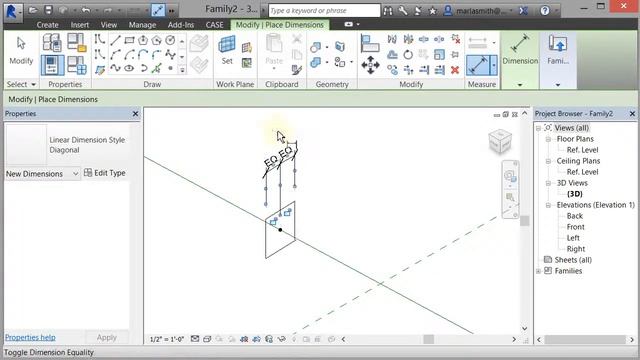This screenshot has height=360, width=640.
Task: Select the Align tool
Action: click(370, 43)
